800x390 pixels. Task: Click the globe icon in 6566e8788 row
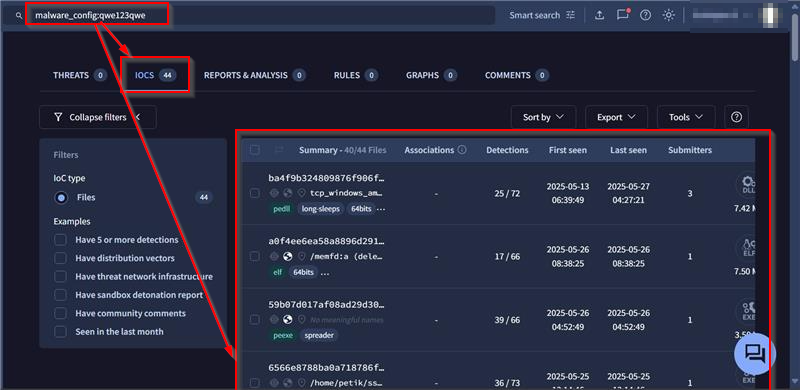click(288, 383)
